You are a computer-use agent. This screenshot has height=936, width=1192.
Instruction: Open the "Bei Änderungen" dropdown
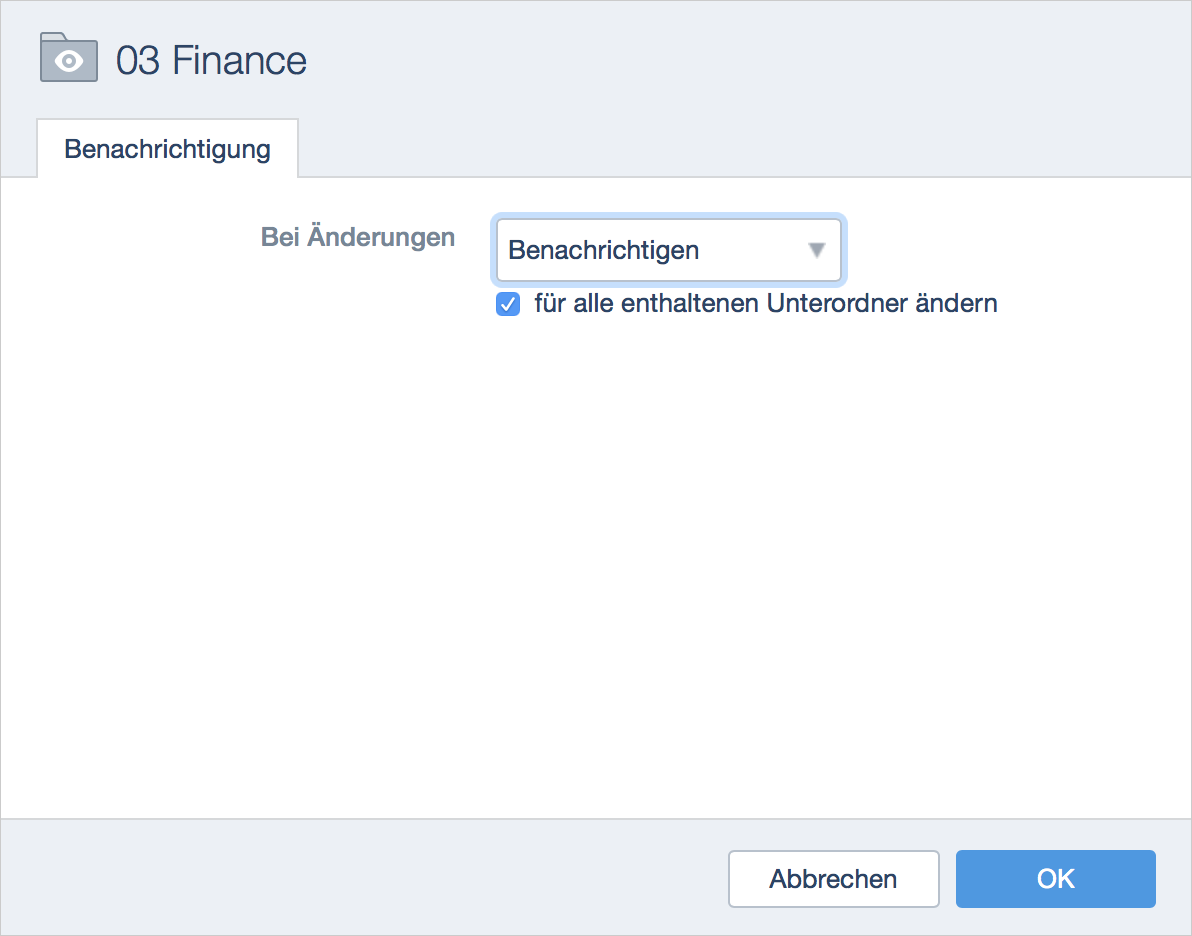(x=668, y=250)
